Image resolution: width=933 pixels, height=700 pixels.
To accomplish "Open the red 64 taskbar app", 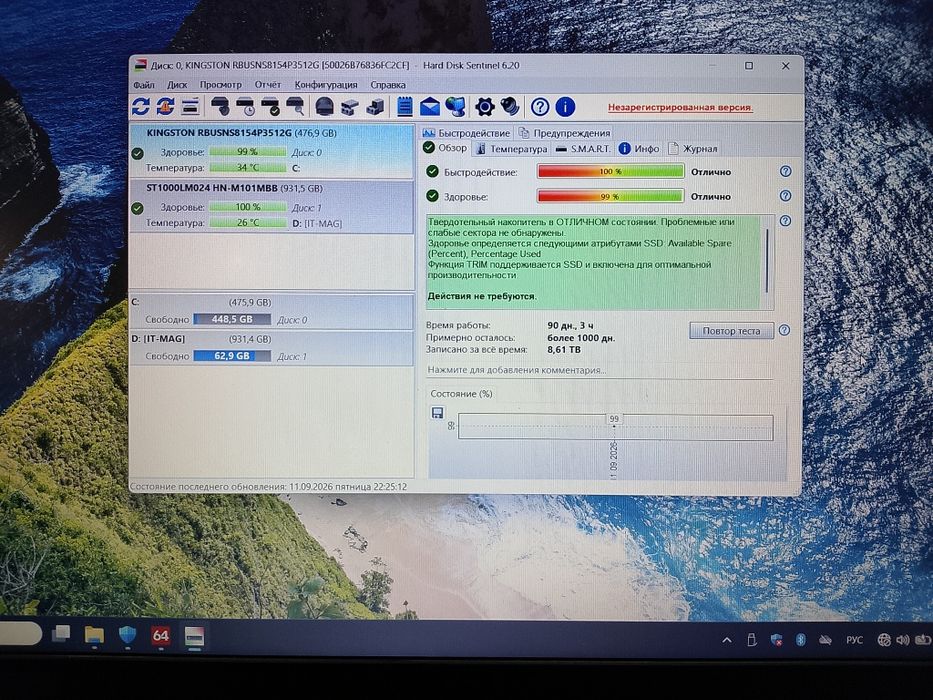I will [x=161, y=636].
